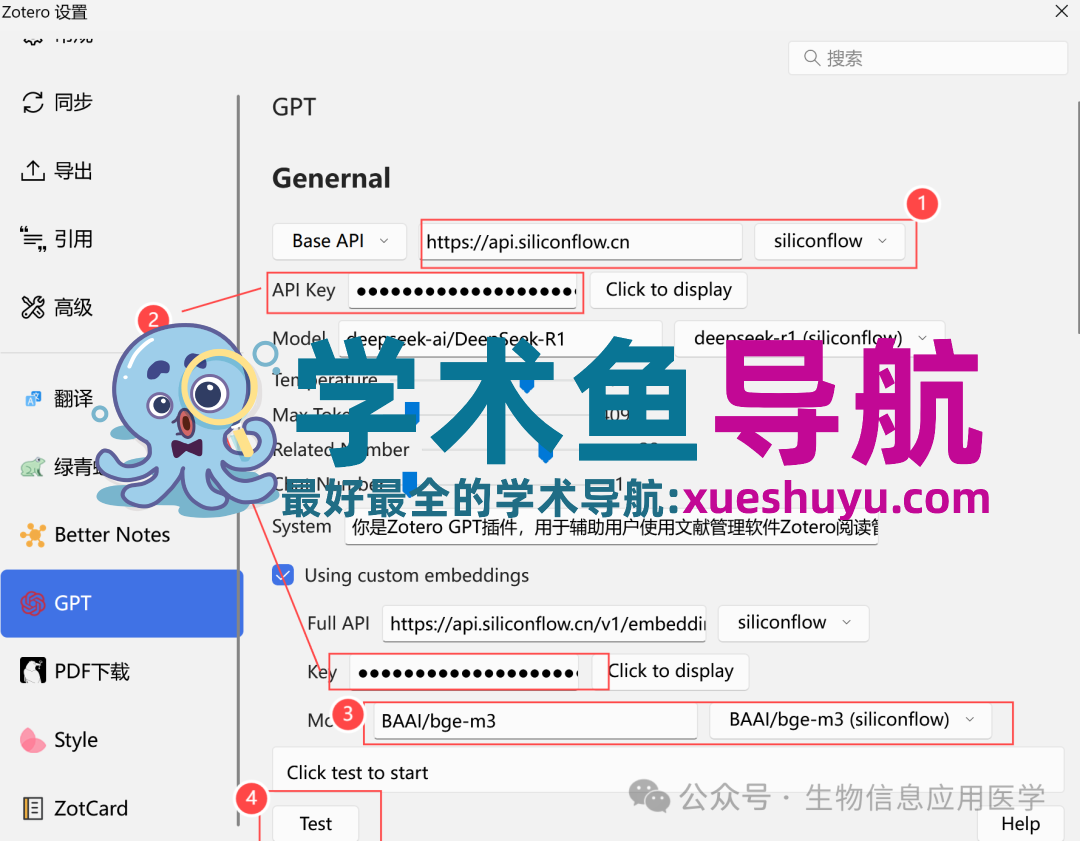
Task: Open the PDF下载 preferences pane
Action: point(121,672)
